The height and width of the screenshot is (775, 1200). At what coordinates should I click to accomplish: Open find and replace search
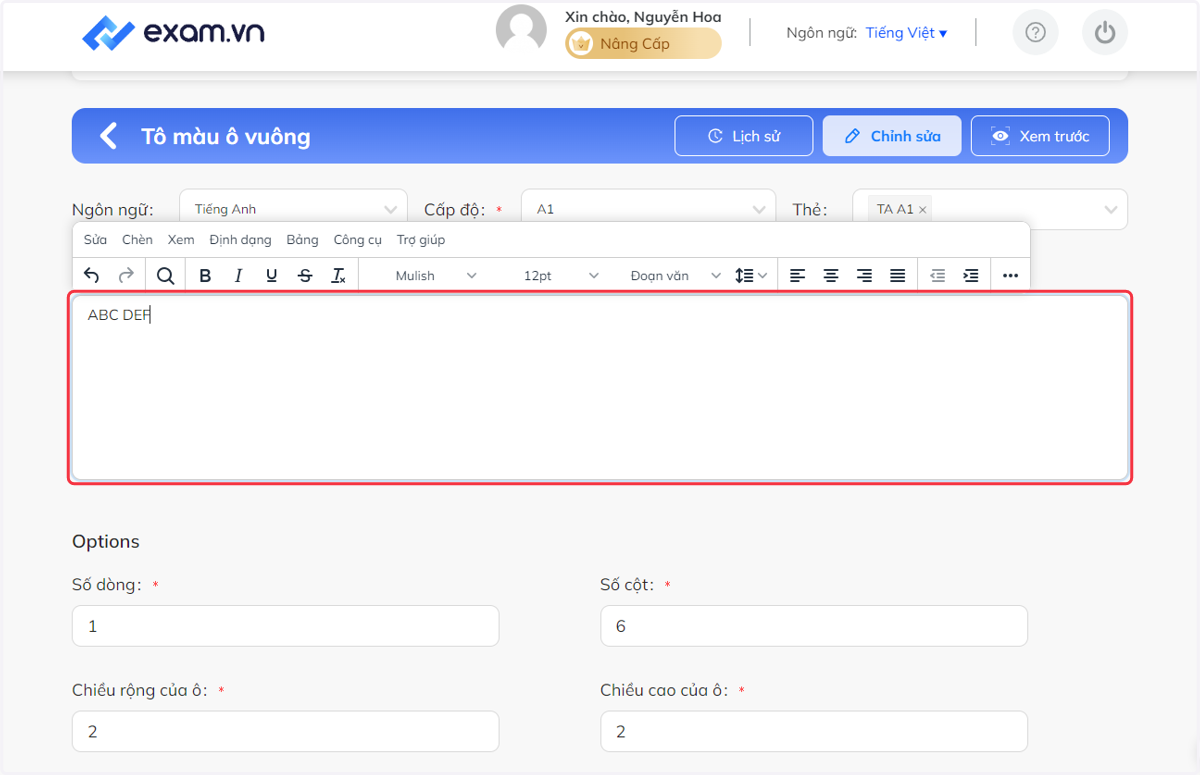[x=166, y=276]
